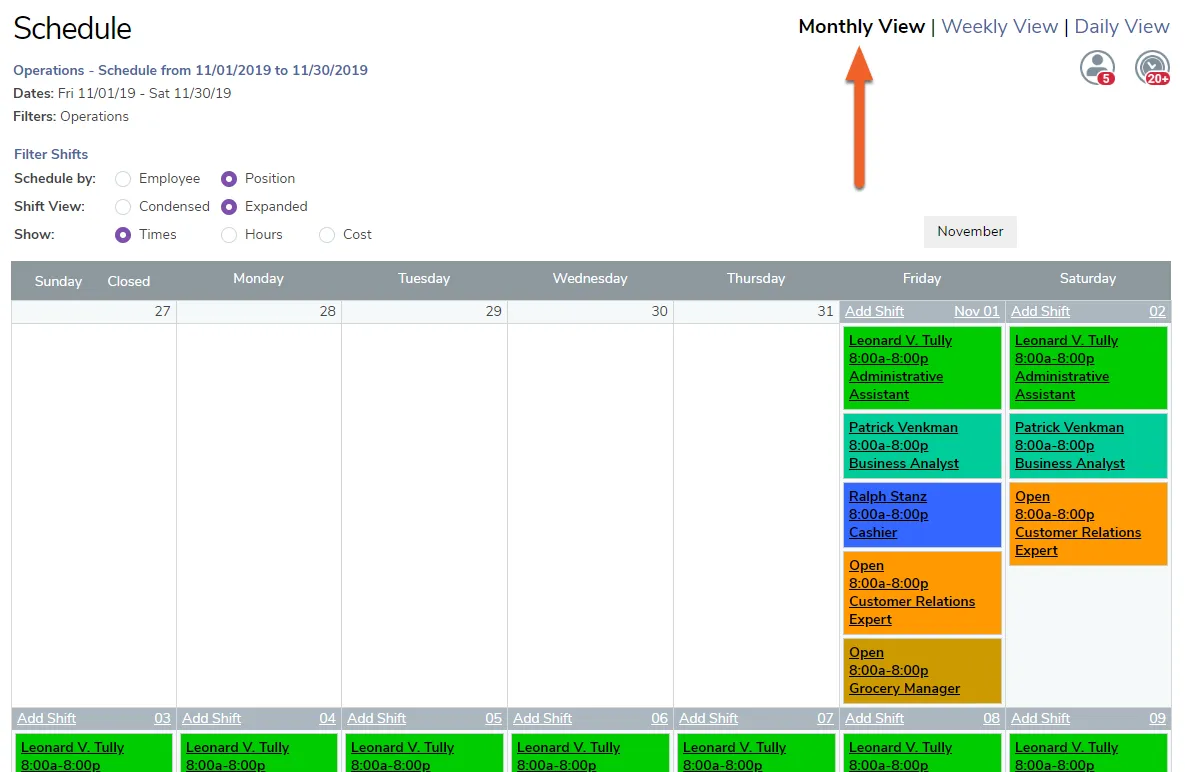Screen dimensions: 1185x772
Task: Switch to Daily View
Action: [1122, 26]
